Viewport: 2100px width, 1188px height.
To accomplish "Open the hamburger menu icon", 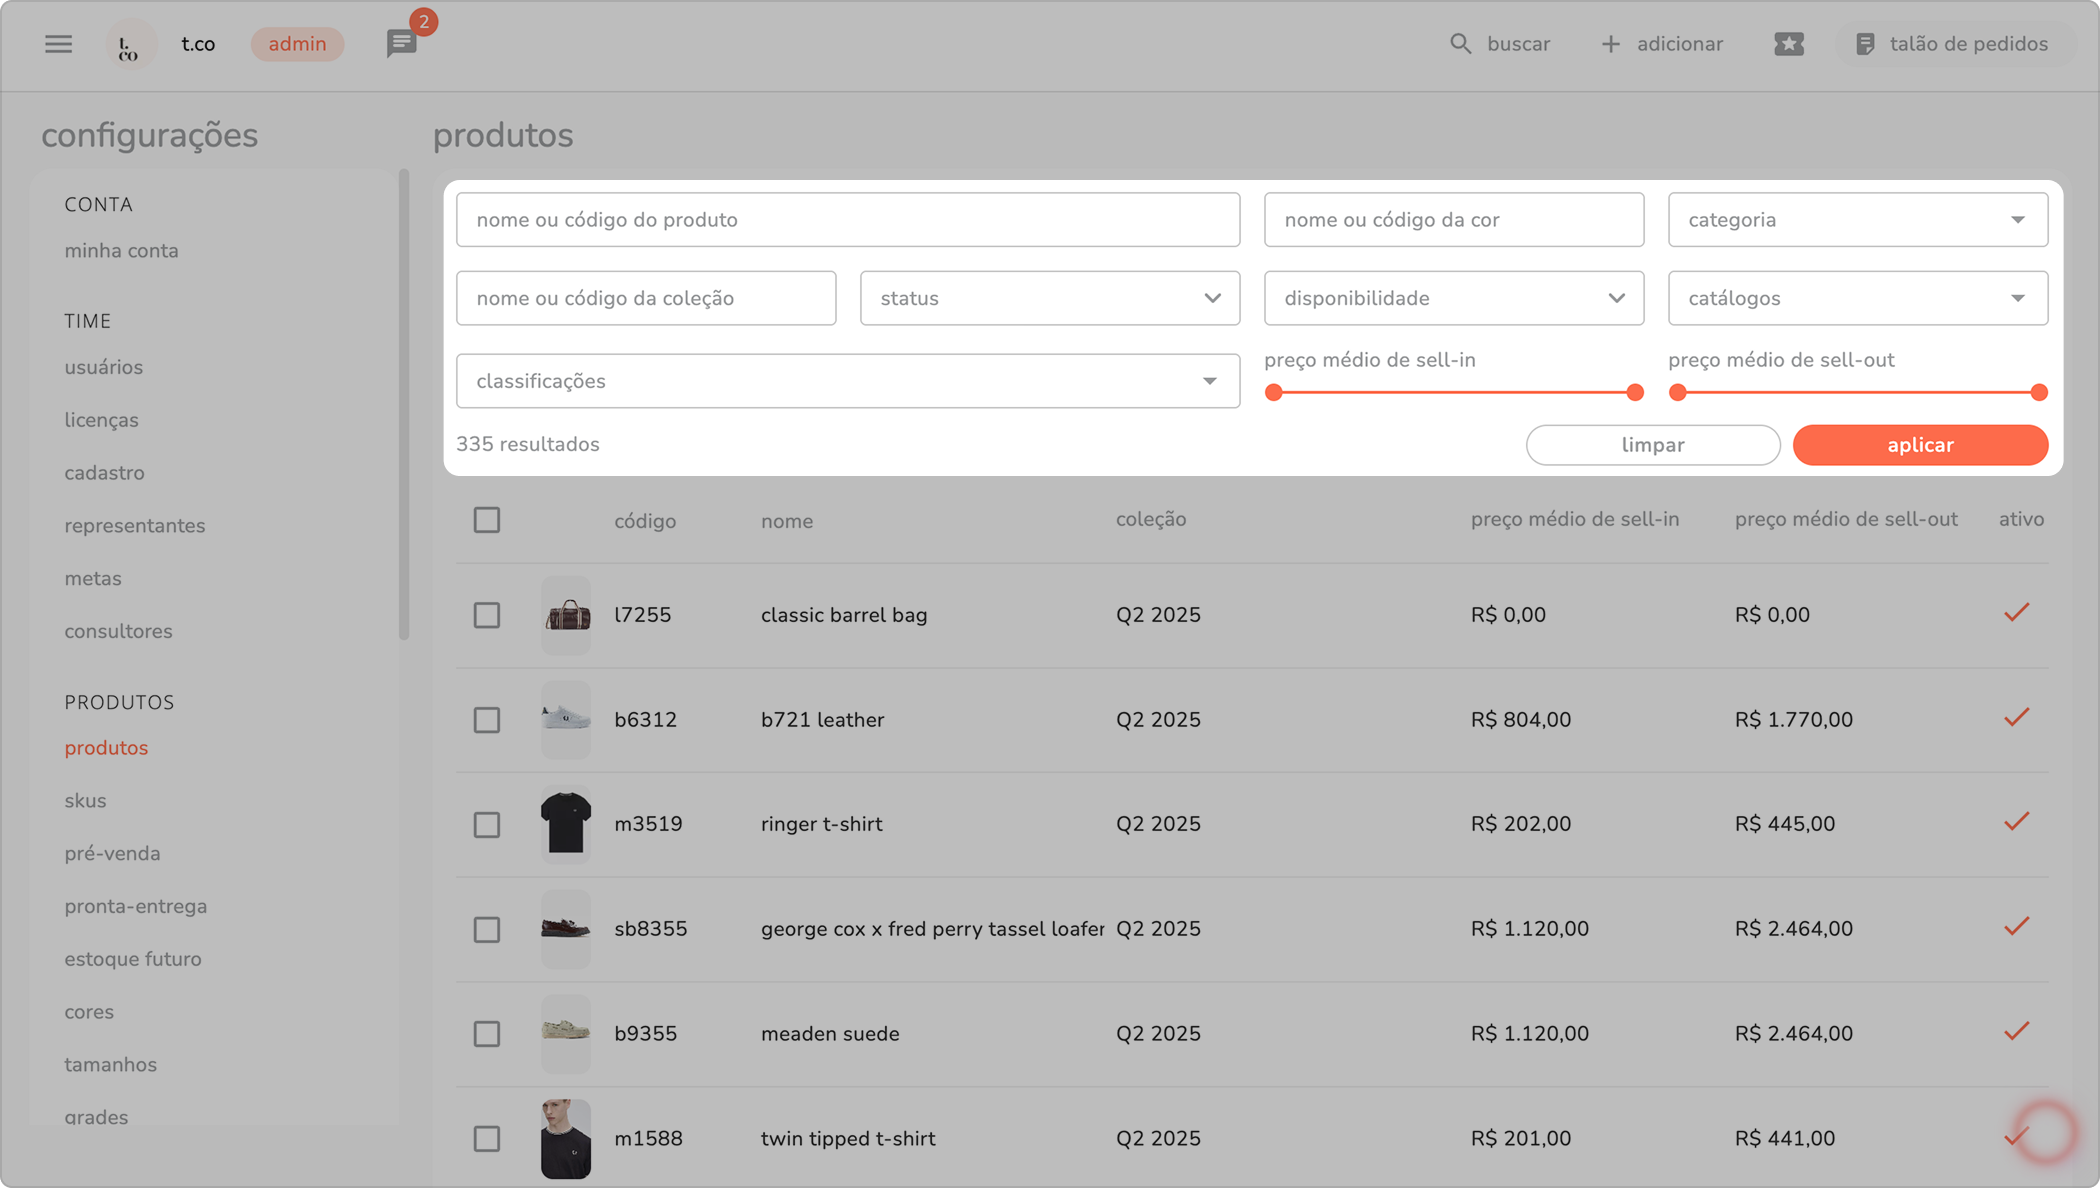I will tap(58, 44).
